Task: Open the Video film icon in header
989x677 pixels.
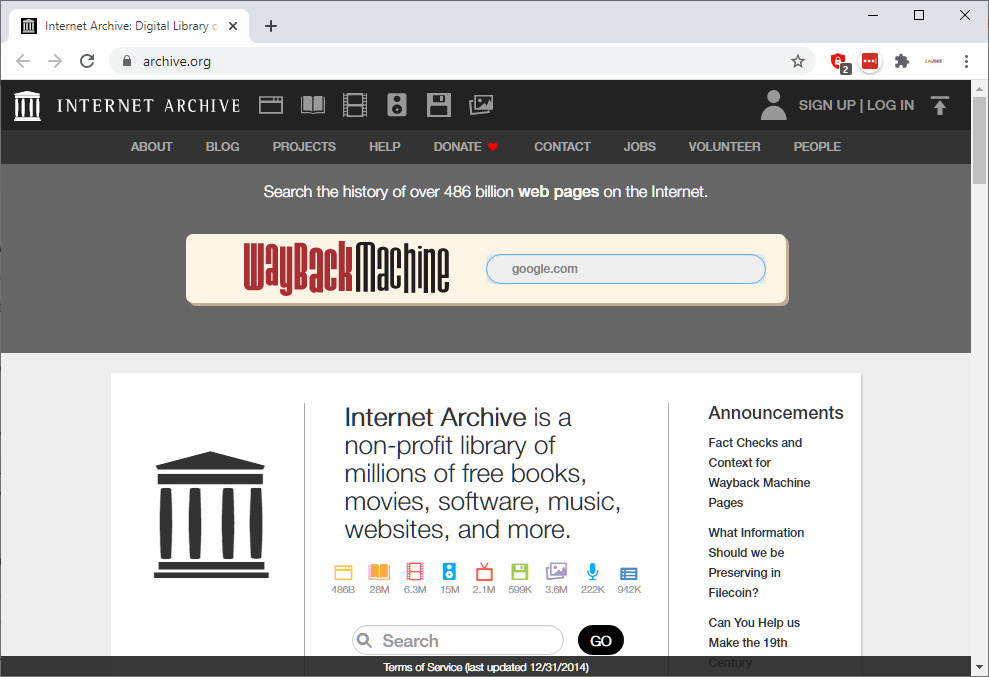Action: pos(354,105)
